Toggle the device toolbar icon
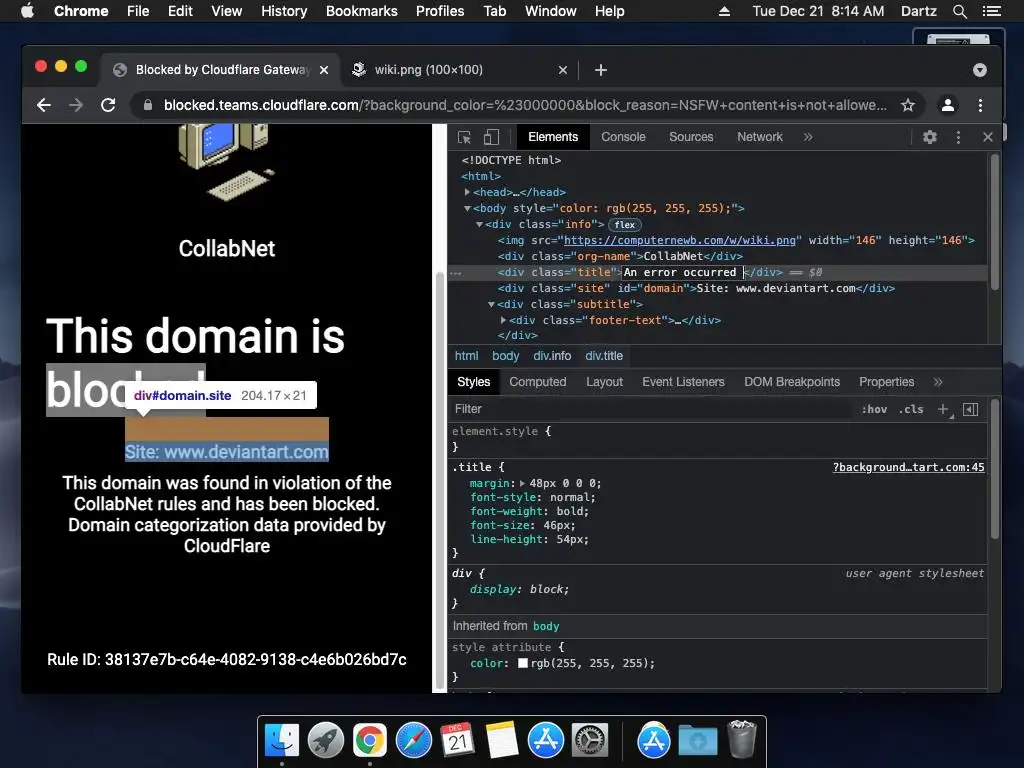Image resolution: width=1024 pixels, height=768 pixels. (x=491, y=137)
